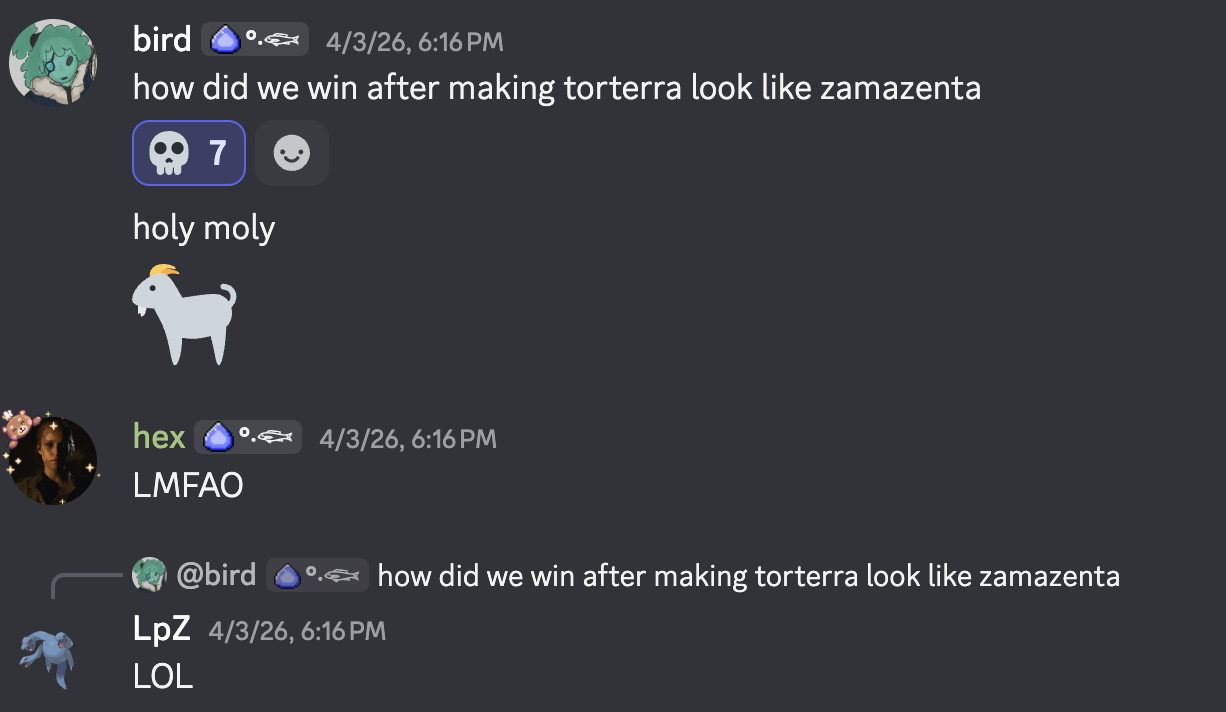The height and width of the screenshot is (712, 1226).
Task: Click the timestamp on LpZ's message
Action: (297, 630)
